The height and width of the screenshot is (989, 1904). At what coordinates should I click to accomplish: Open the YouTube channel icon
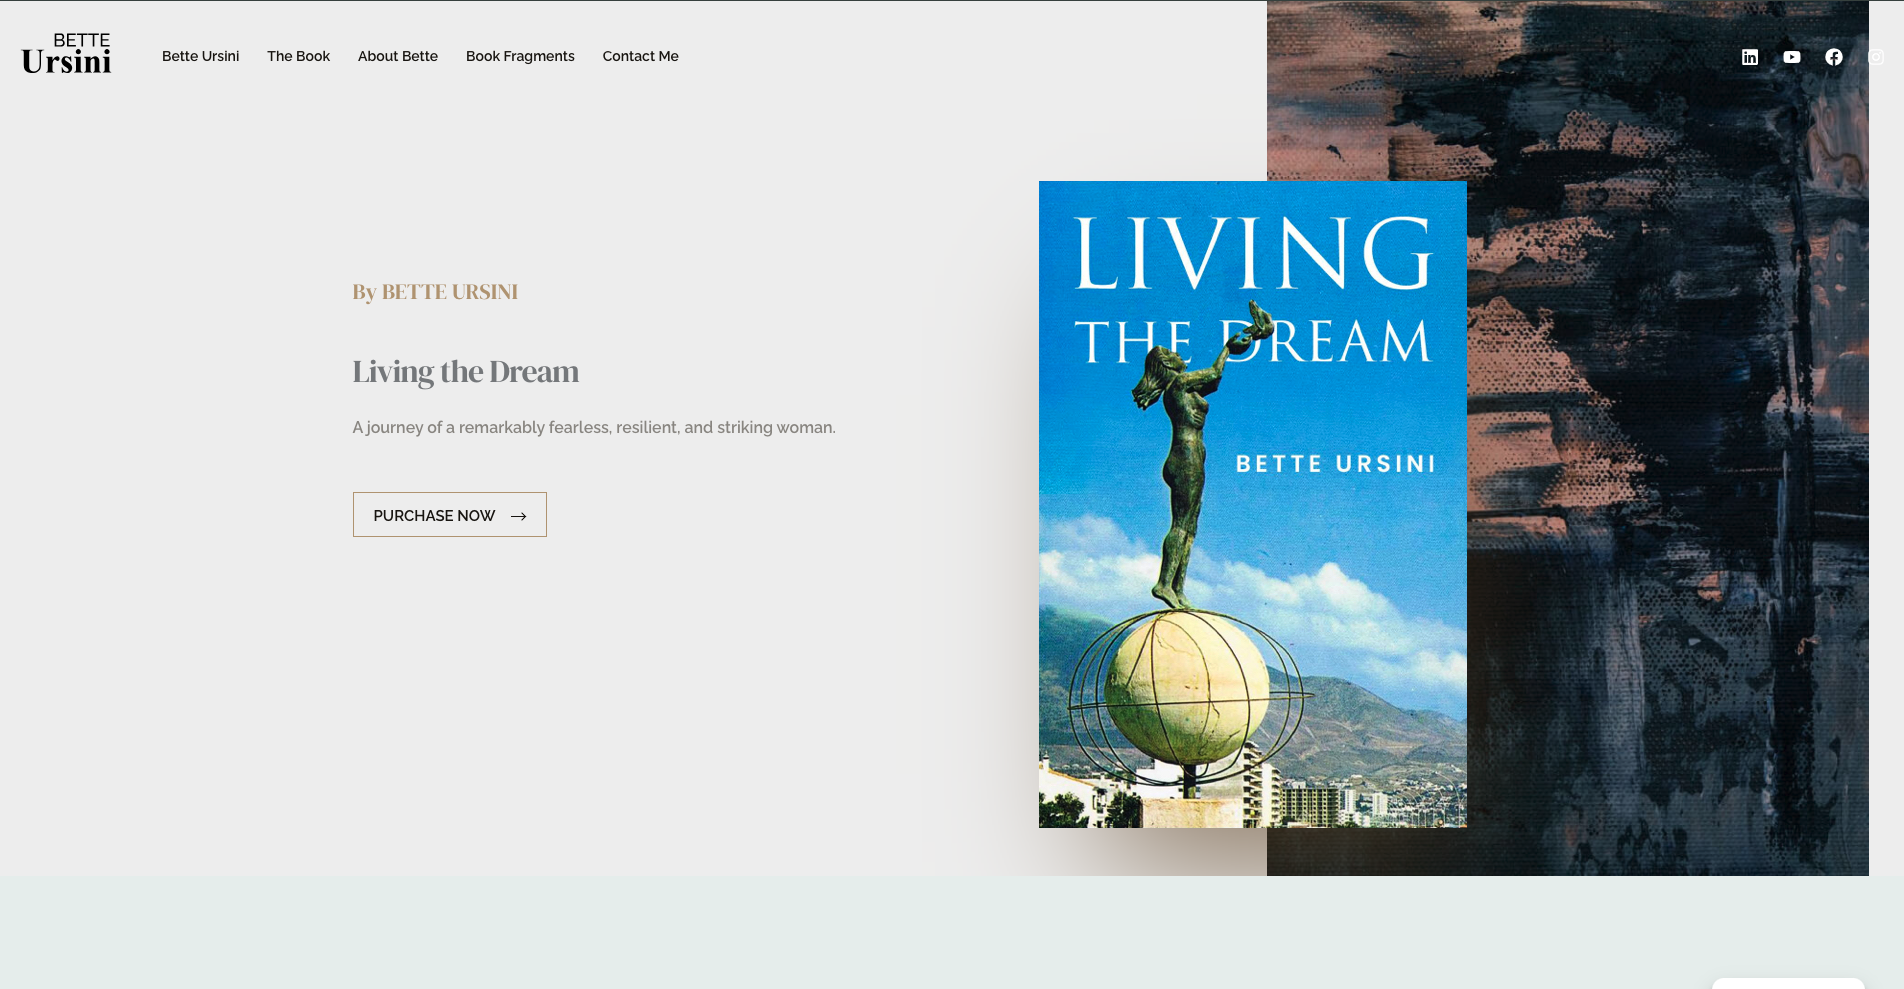point(1791,57)
